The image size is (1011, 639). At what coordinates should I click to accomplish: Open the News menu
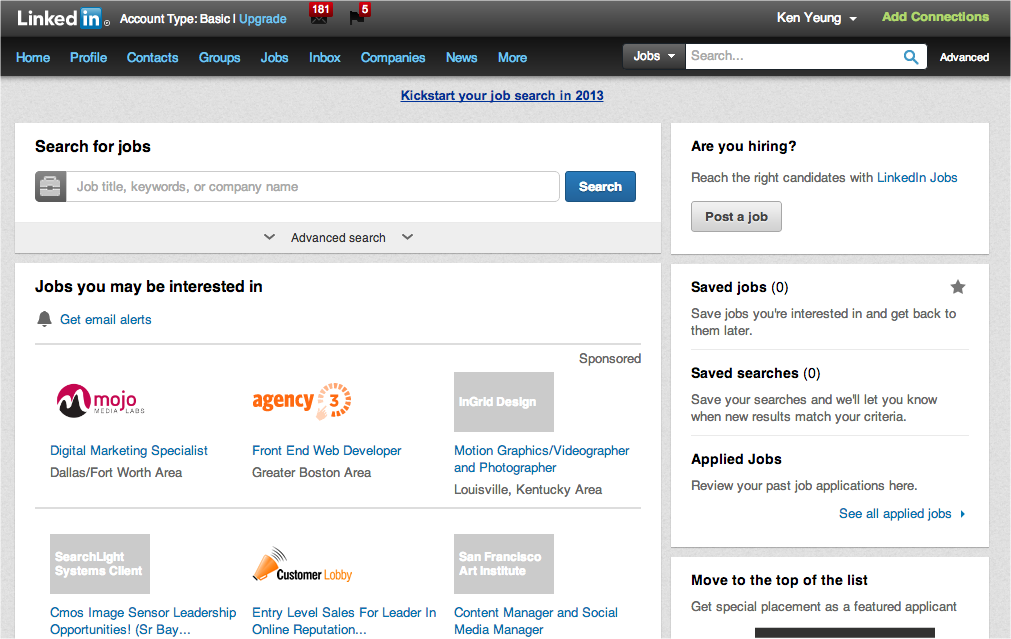[462, 57]
